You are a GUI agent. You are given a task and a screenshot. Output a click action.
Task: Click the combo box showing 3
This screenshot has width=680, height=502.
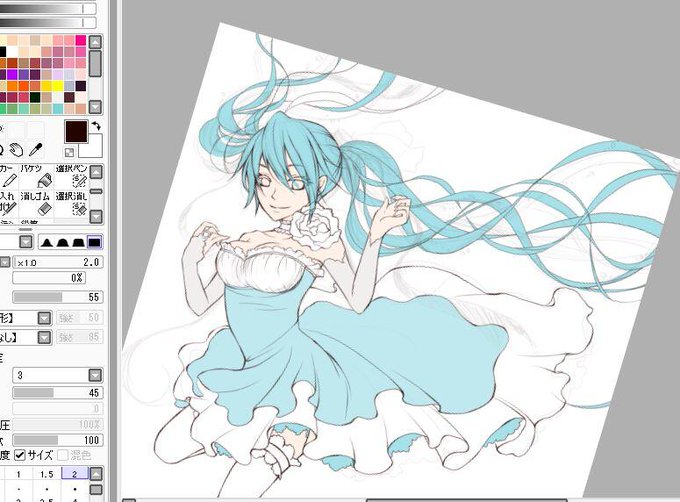[x=58, y=375]
